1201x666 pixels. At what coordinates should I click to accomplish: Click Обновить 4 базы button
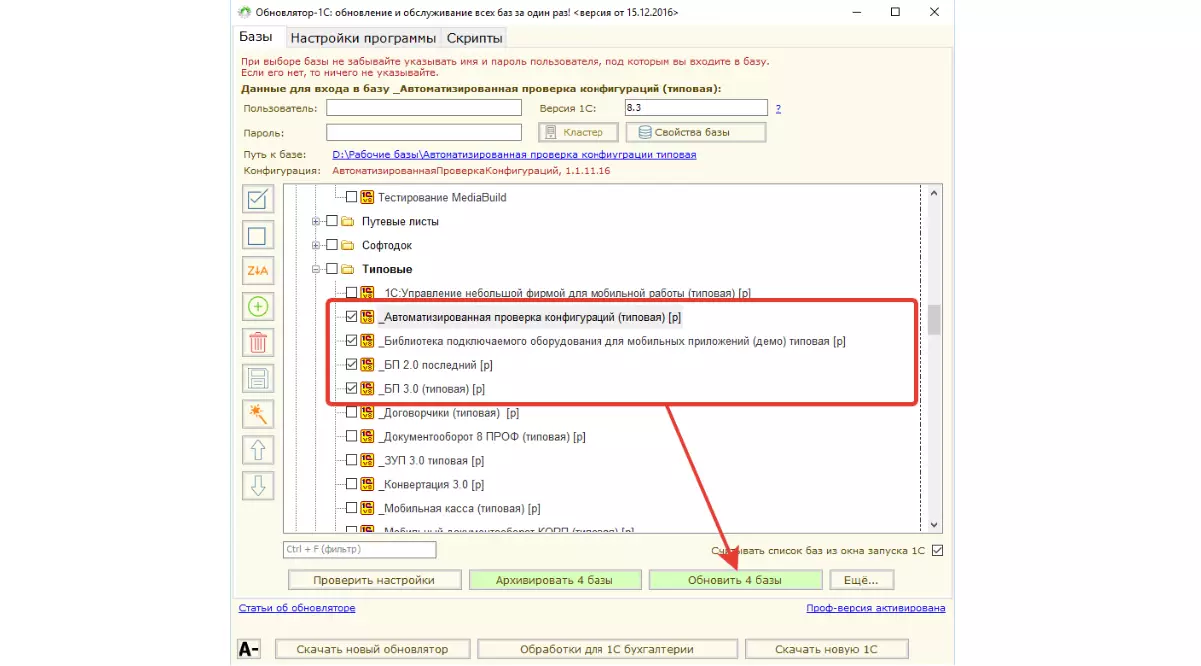click(735, 580)
